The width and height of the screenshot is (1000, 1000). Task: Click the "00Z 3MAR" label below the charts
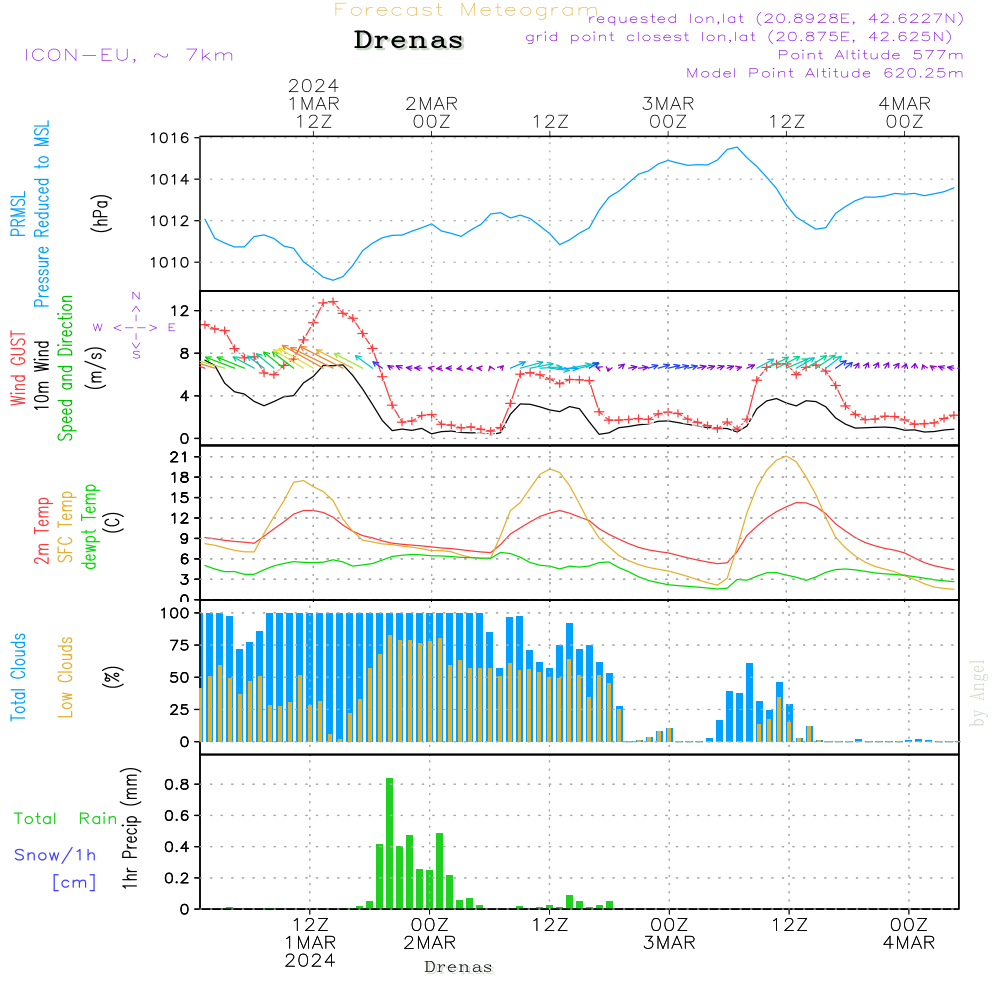[669, 933]
